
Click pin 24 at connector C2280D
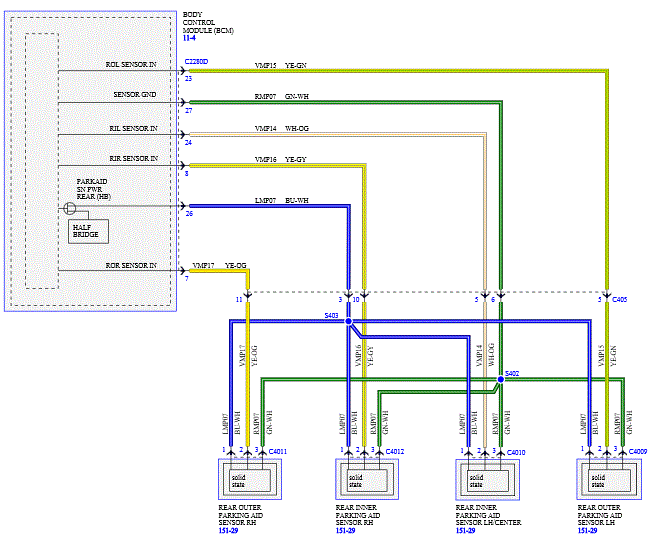(x=188, y=143)
